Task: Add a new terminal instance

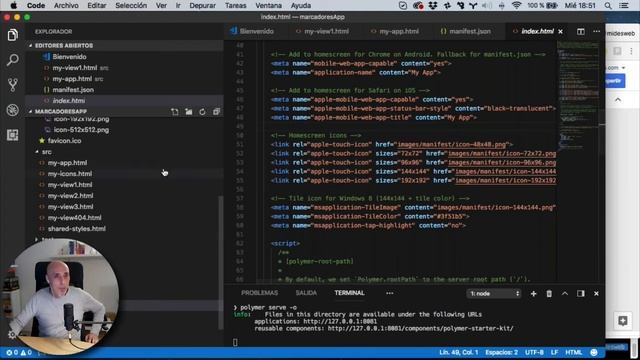Action: point(533,293)
